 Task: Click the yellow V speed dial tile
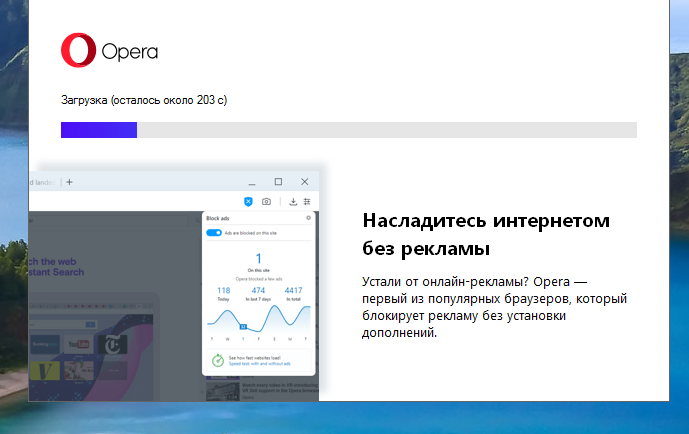tap(45, 371)
